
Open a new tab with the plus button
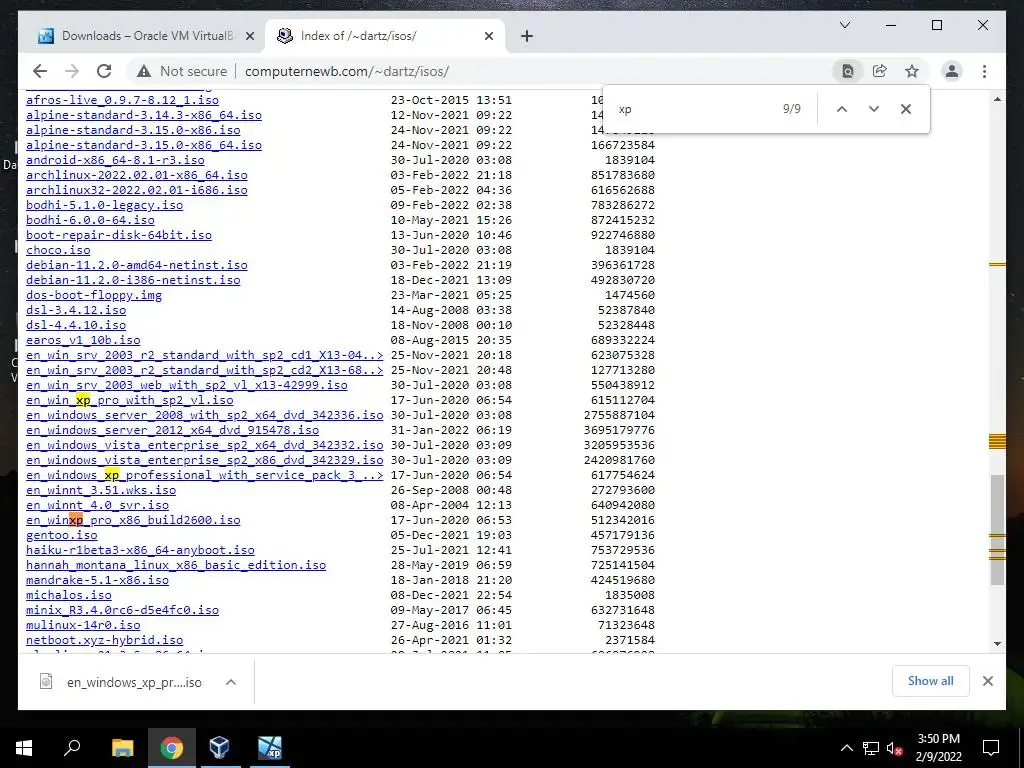(527, 36)
